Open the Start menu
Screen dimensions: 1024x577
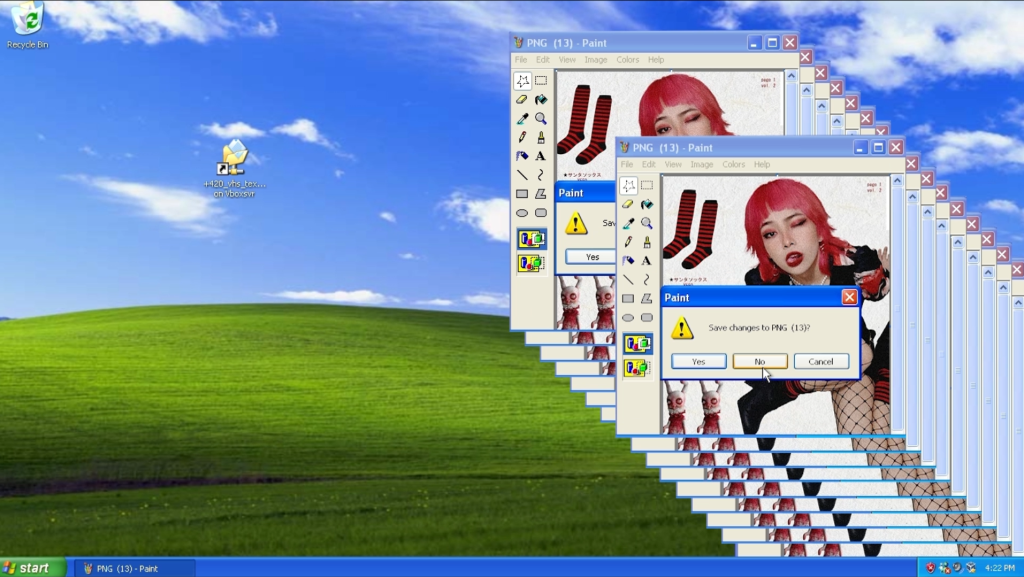33,568
